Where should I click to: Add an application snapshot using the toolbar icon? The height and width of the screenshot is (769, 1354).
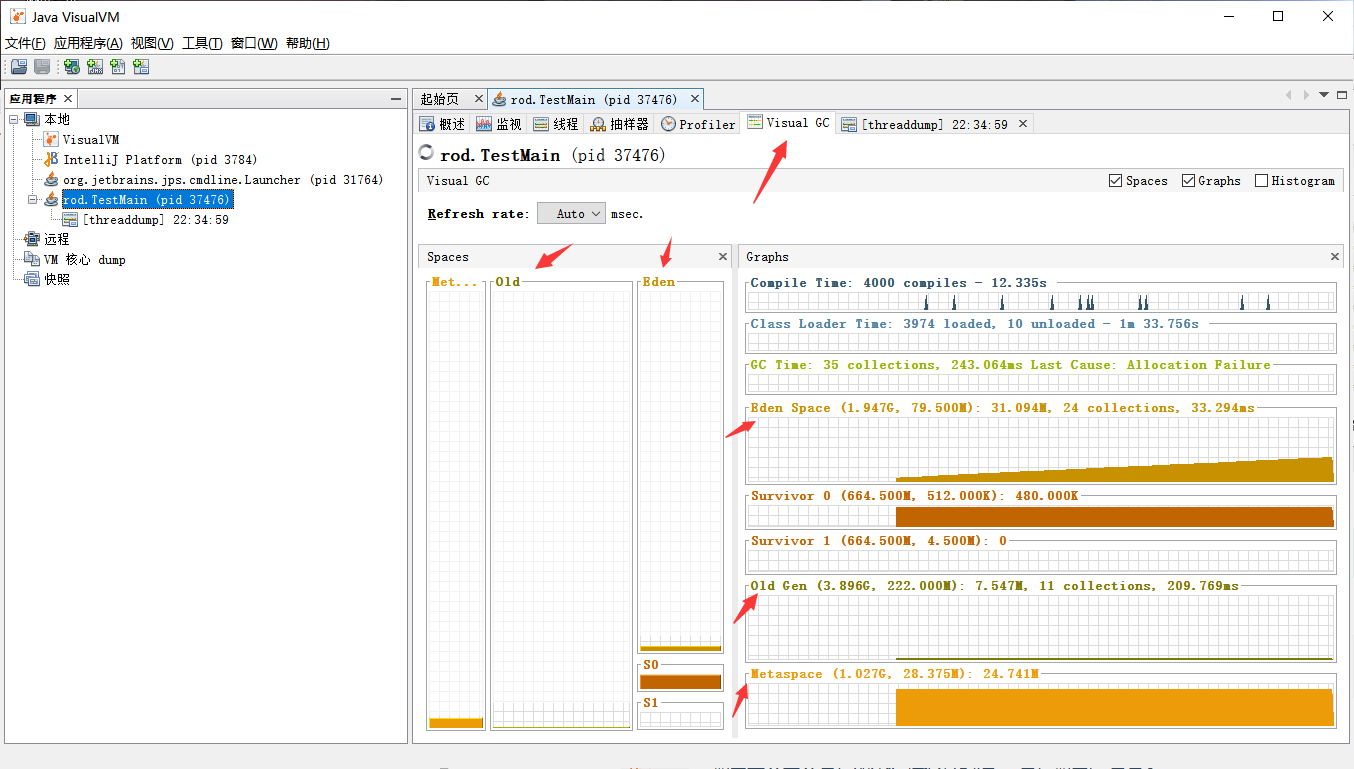click(141, 66)
